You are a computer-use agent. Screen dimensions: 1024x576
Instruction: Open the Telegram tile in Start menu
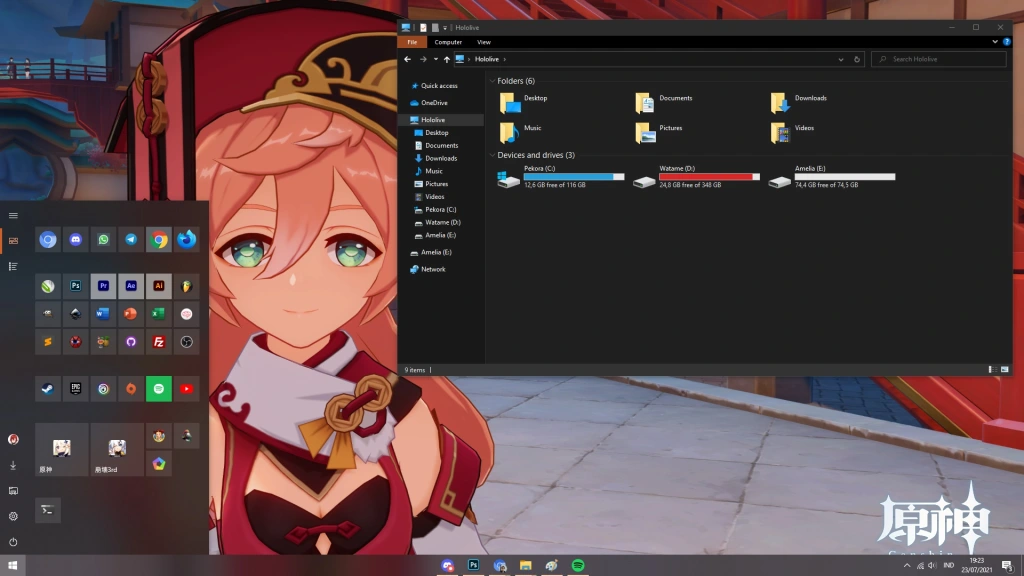click(x=131, y=240)
